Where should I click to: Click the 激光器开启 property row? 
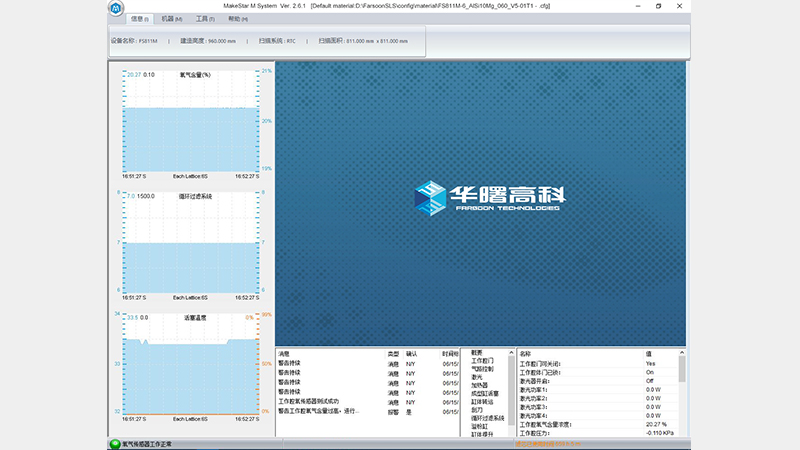coord(597,381)
